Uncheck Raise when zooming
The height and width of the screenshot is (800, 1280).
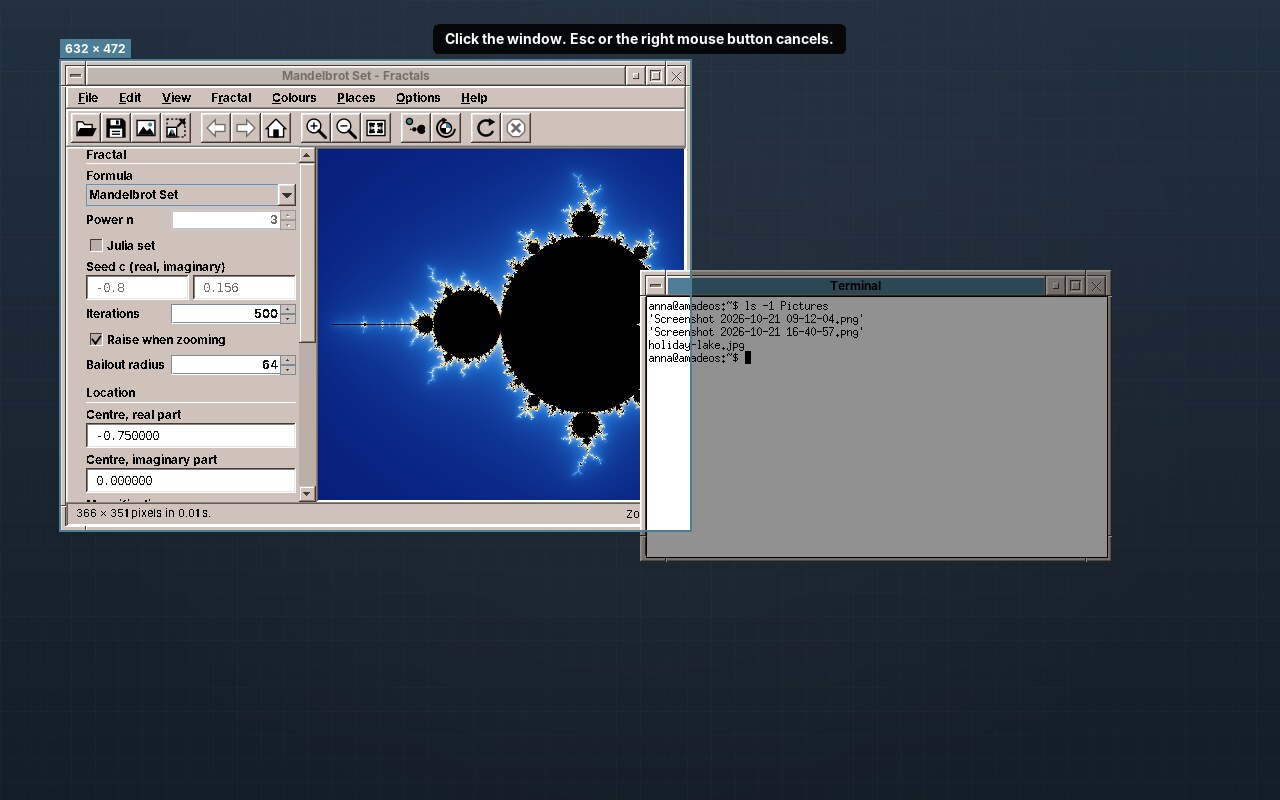(x=96, y=339)
